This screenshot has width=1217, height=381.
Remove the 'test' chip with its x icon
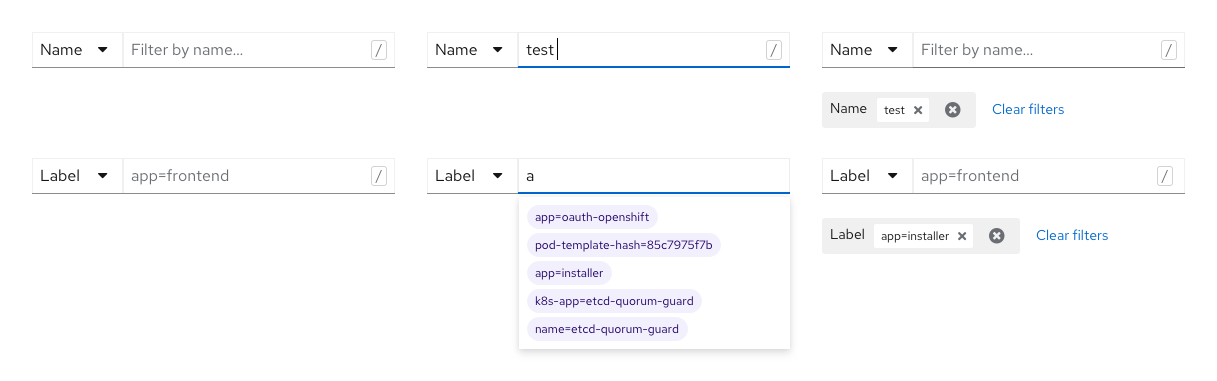tap(918, 110)
